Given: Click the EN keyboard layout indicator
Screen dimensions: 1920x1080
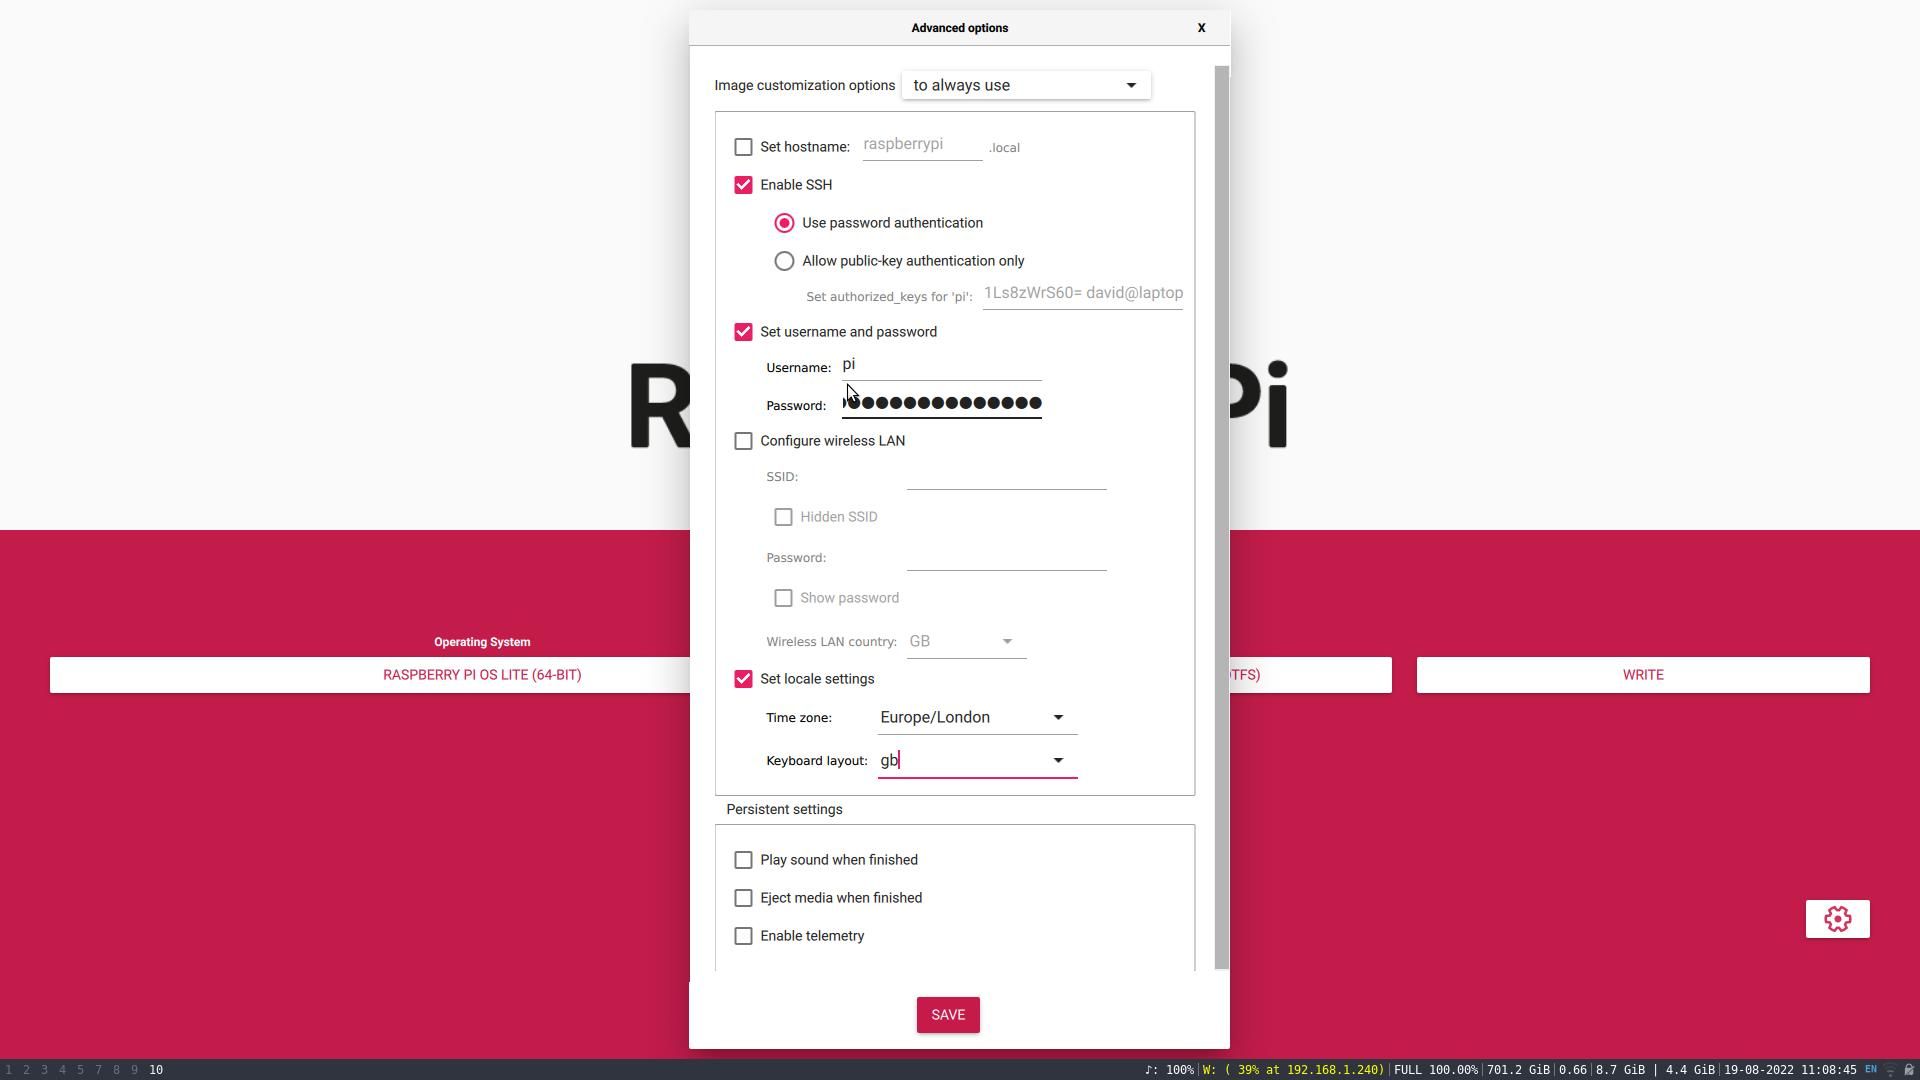Looking at the screenshot, I should click(1870, 1069).
